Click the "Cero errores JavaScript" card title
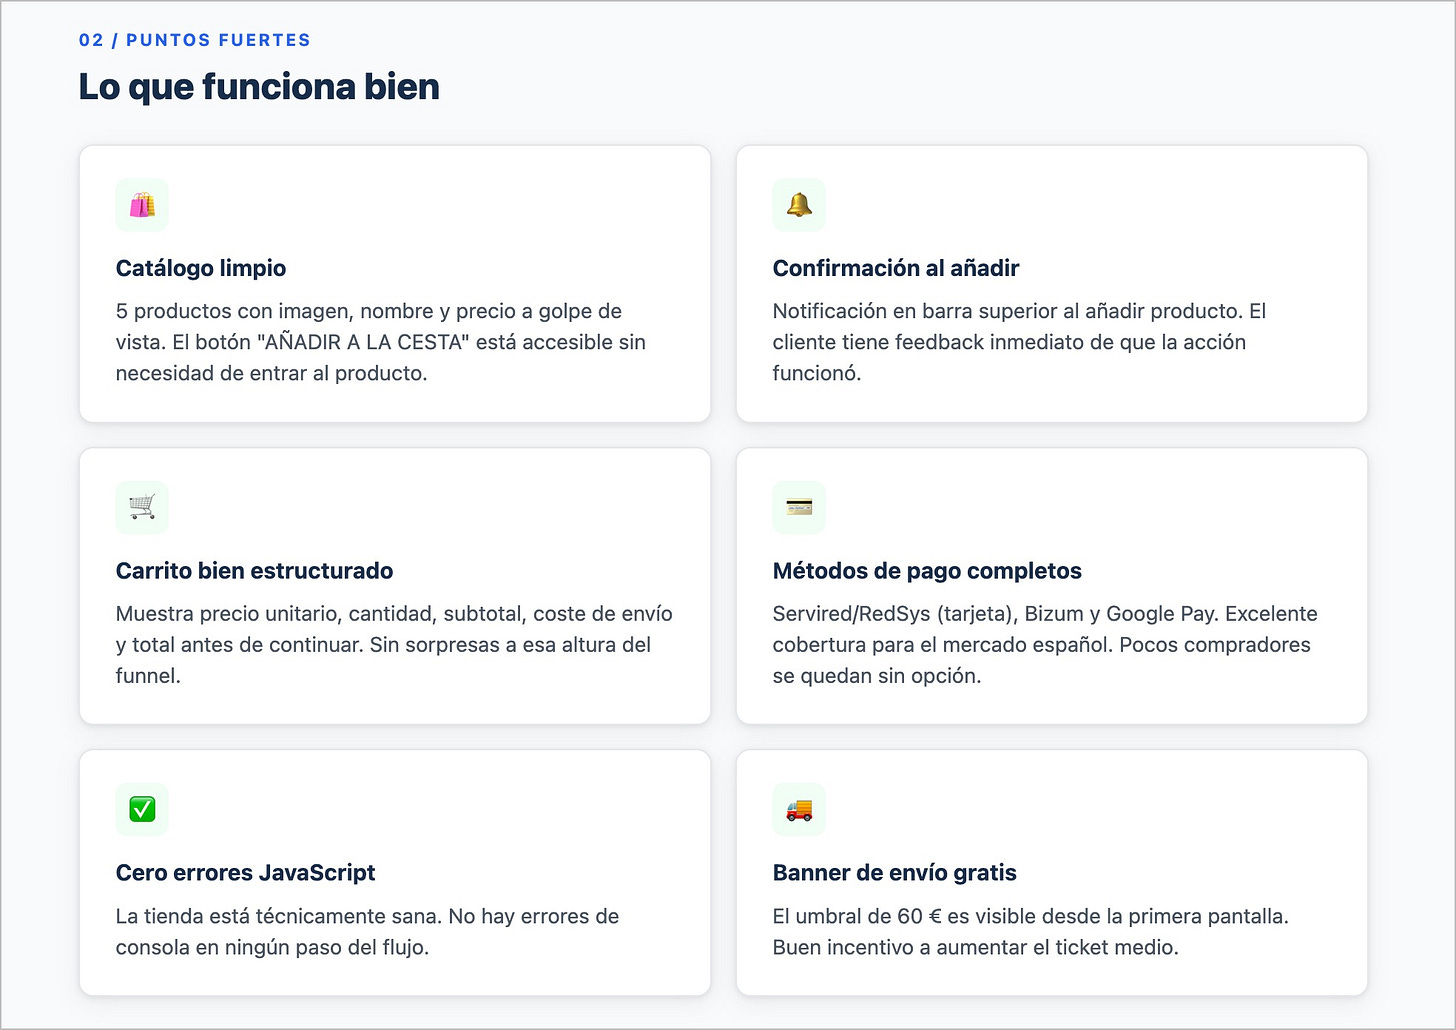The height and width of the screenshot is (1030, 1456). coord(245,873)
